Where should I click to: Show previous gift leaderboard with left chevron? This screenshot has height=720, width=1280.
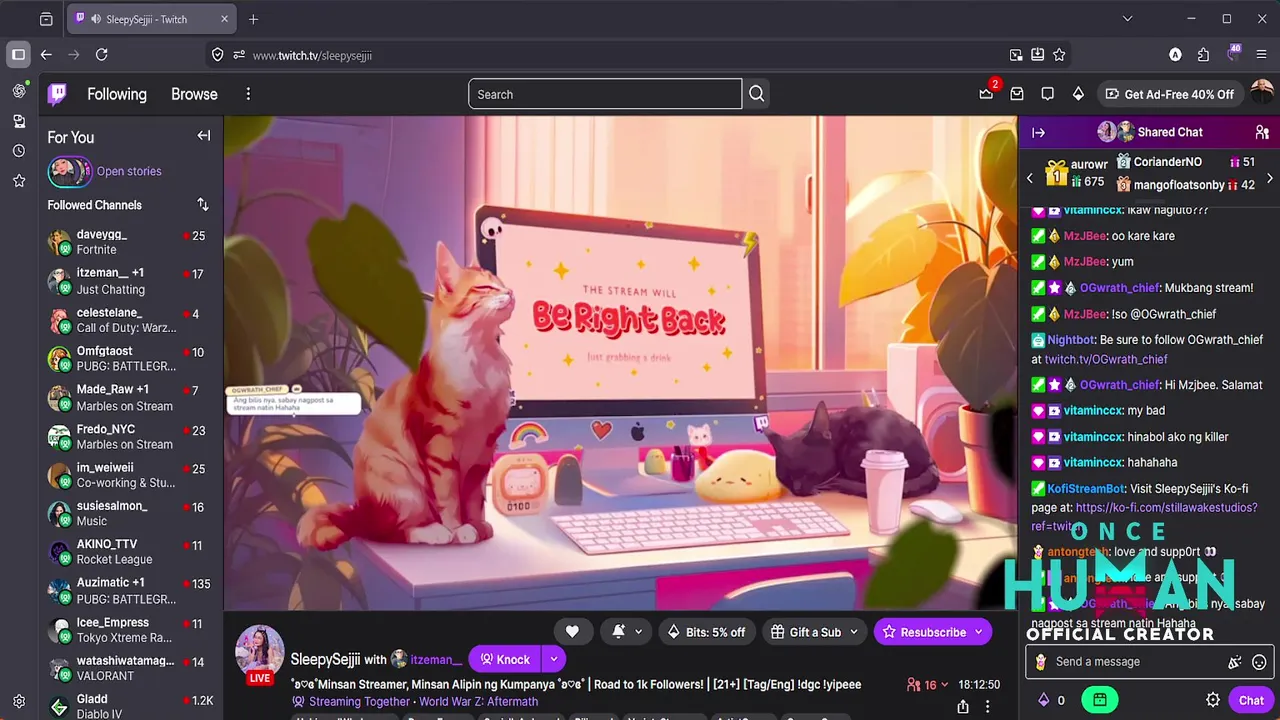(x=1030, y=178)
